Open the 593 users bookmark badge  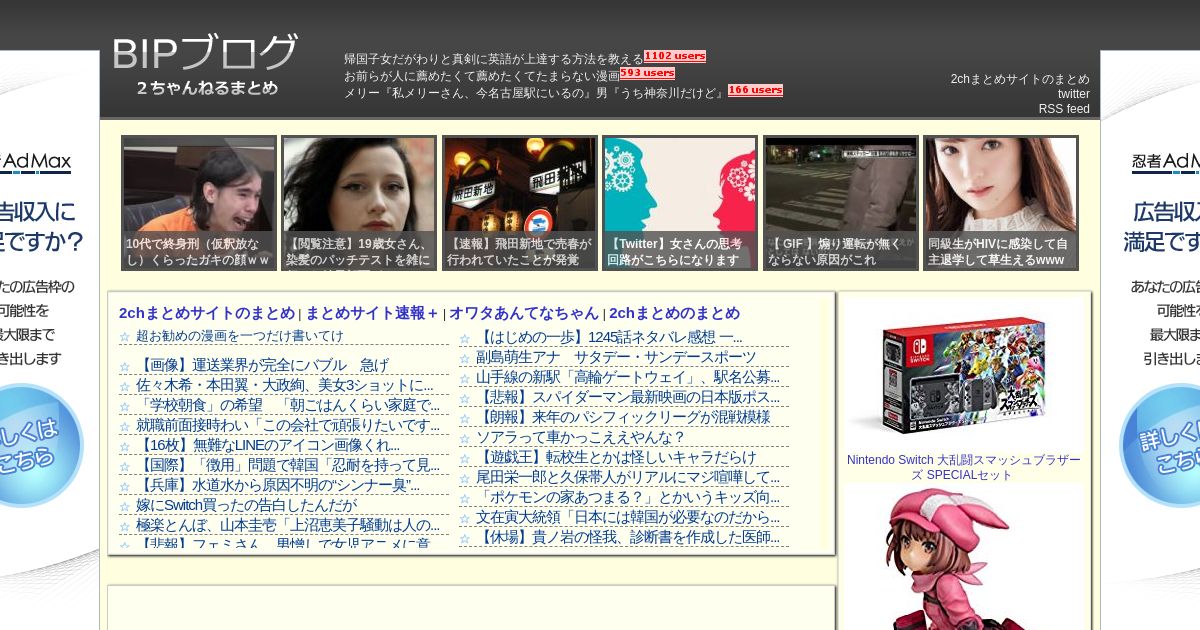(647, 73)
